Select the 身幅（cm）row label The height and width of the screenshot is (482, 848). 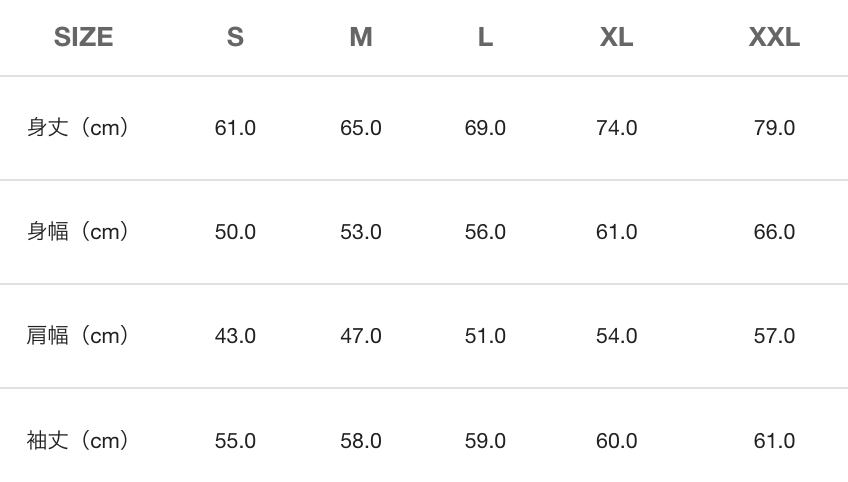coord(78,232)
